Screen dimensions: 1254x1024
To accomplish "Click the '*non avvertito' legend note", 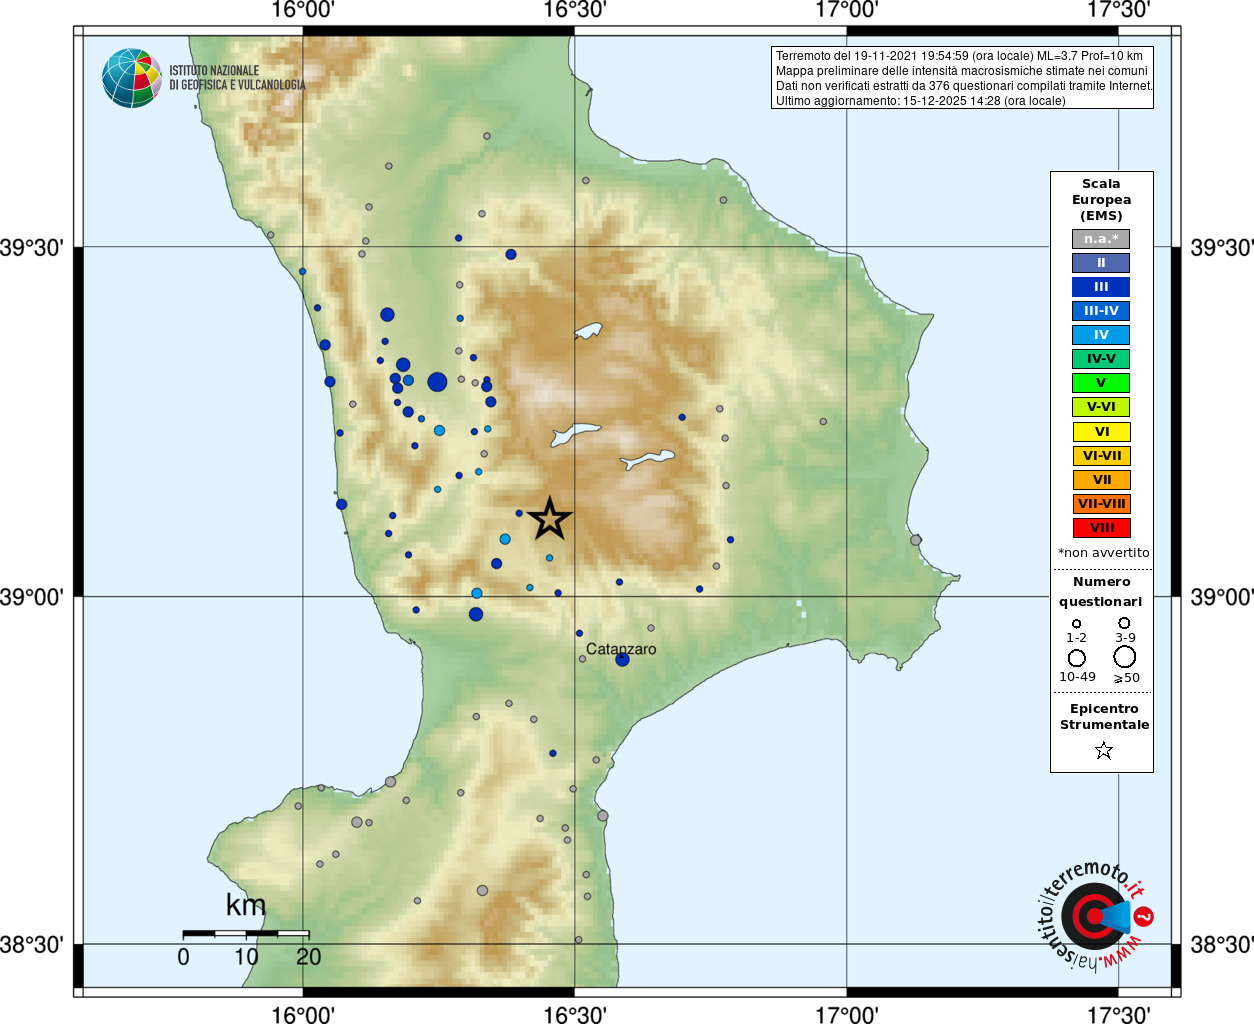I will coord(1104,553).
